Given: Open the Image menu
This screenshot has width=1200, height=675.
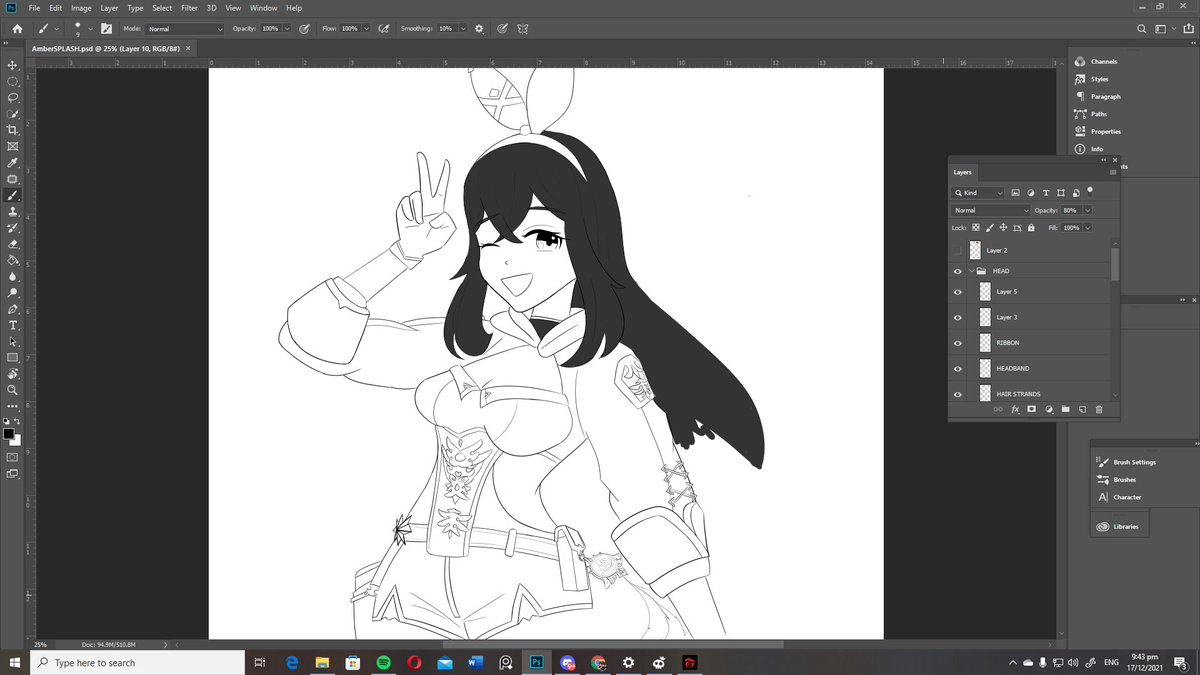Looking at the screenshot, I should point(81,8).
